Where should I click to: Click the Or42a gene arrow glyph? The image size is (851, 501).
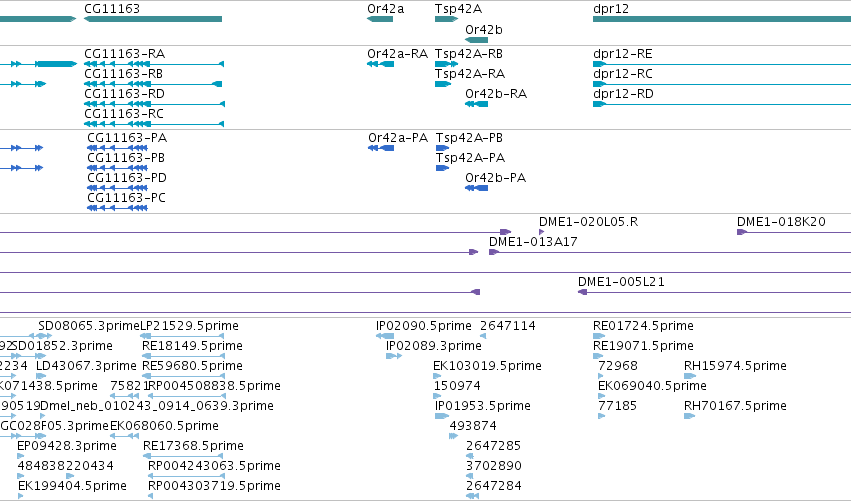point(380,19)
